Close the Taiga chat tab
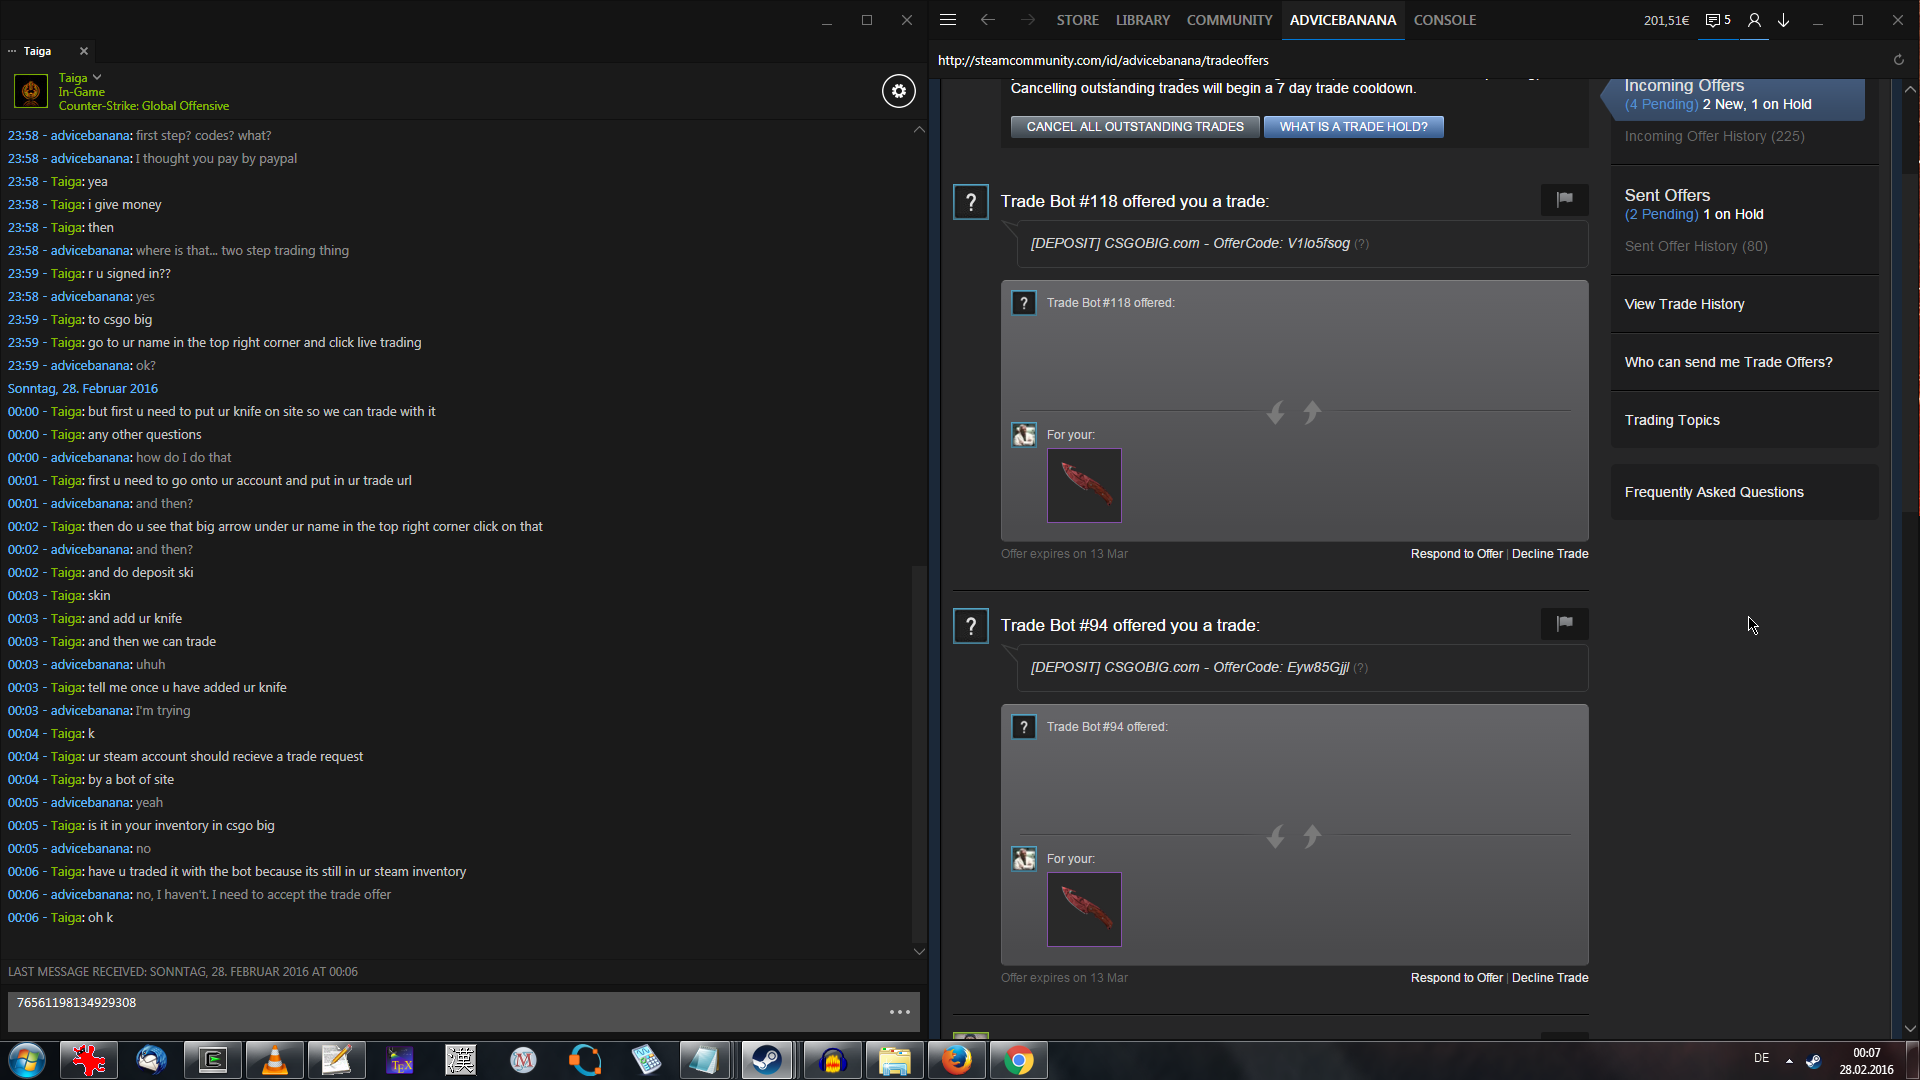 tap(84, 51)
